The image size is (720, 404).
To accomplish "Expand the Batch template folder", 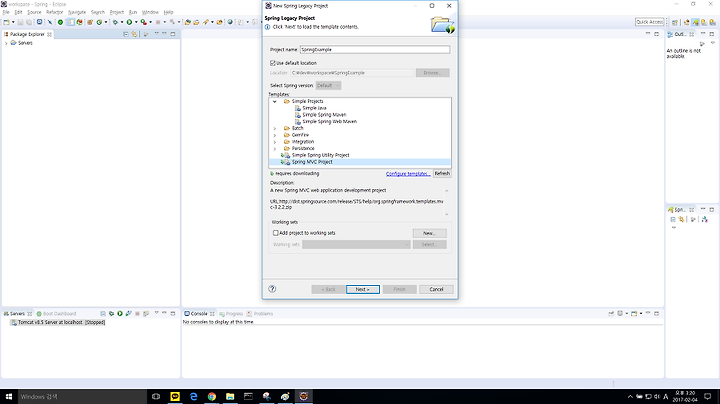I will 275,129.
